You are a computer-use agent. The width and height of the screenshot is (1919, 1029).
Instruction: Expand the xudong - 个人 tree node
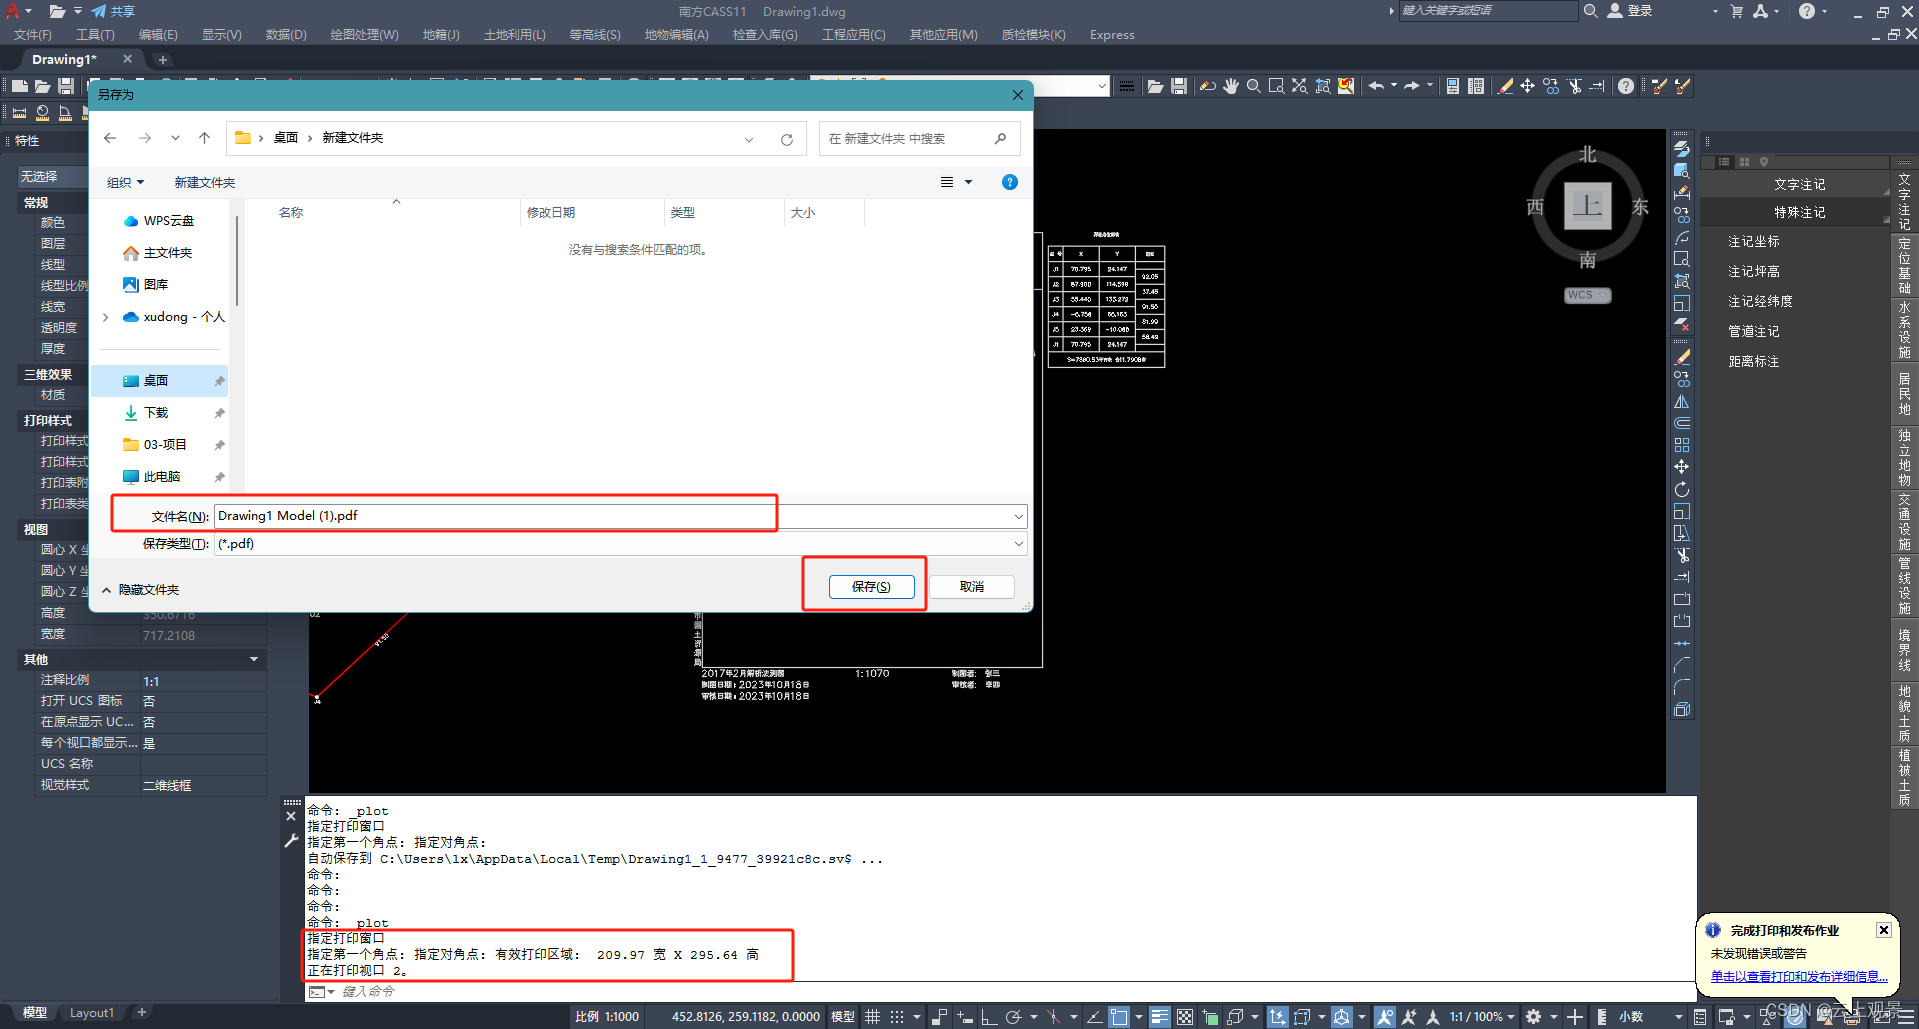click(x=106, y=317)
